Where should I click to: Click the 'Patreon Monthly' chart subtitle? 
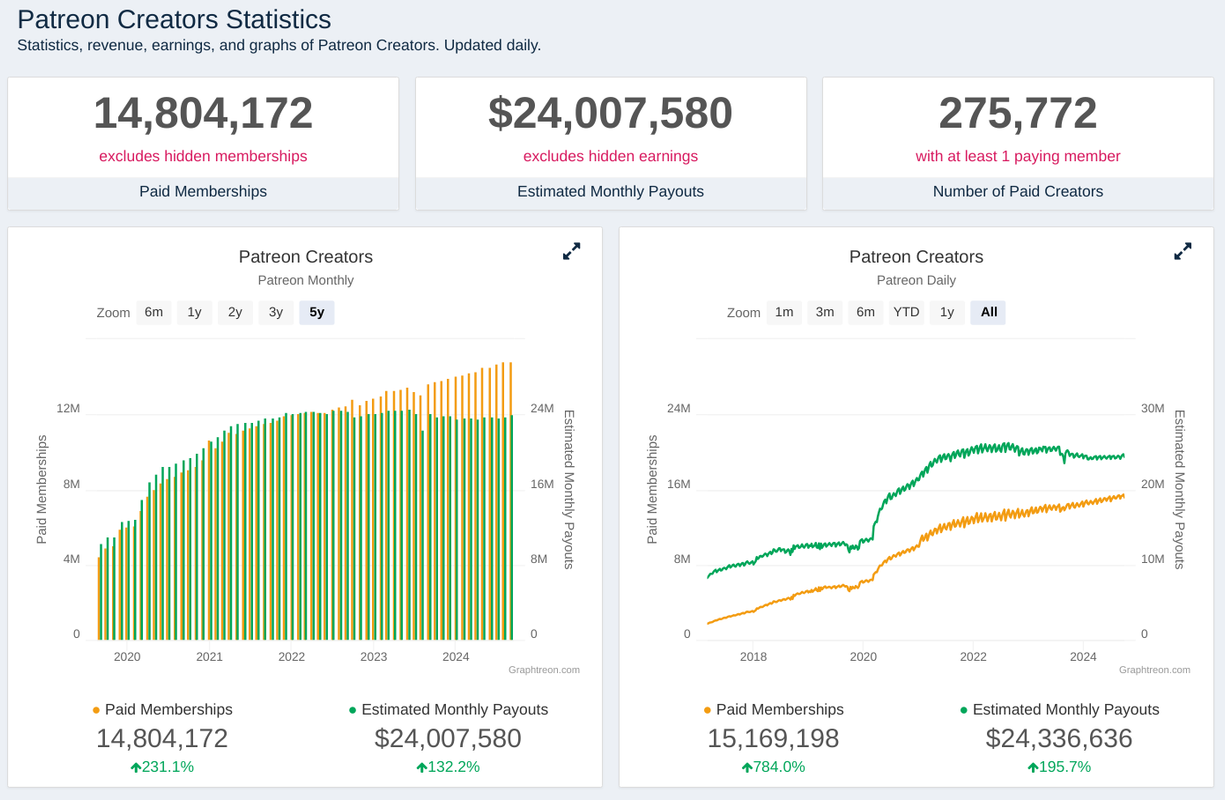[306, 280]
